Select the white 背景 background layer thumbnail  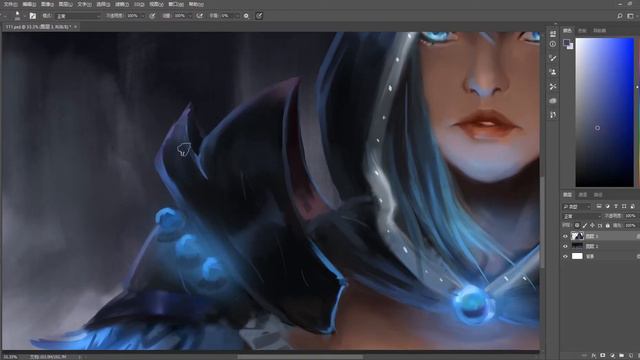pos(577,256)
